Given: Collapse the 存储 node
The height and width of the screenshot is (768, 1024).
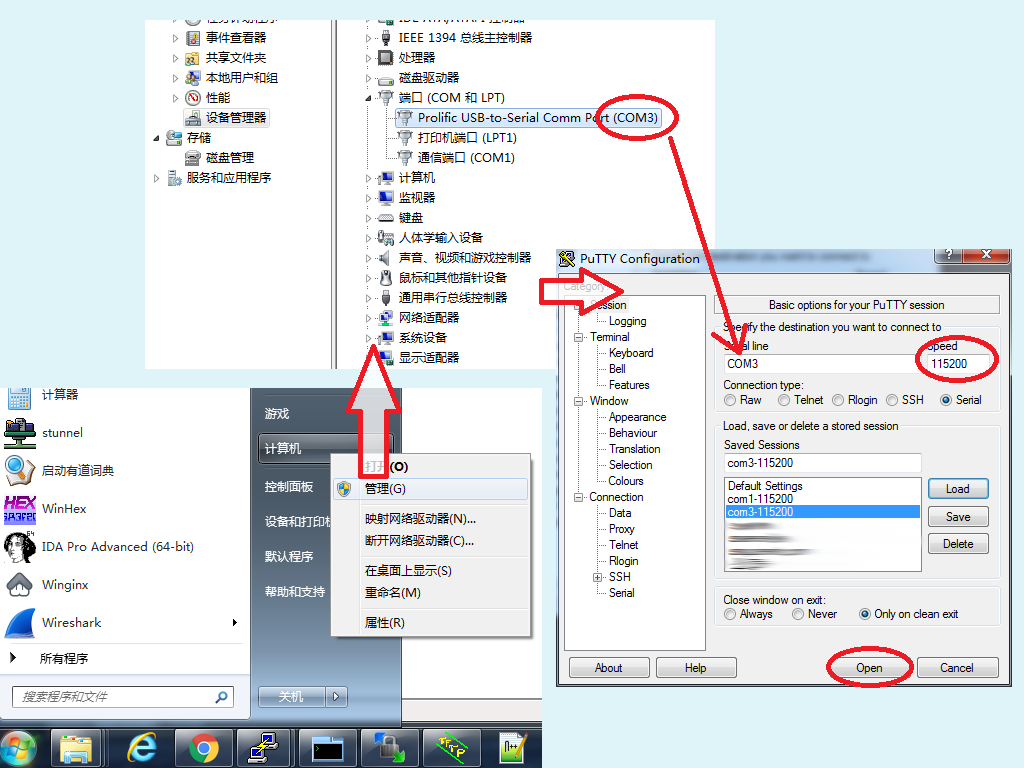Looking at the screenshot, I should [156, 138].
